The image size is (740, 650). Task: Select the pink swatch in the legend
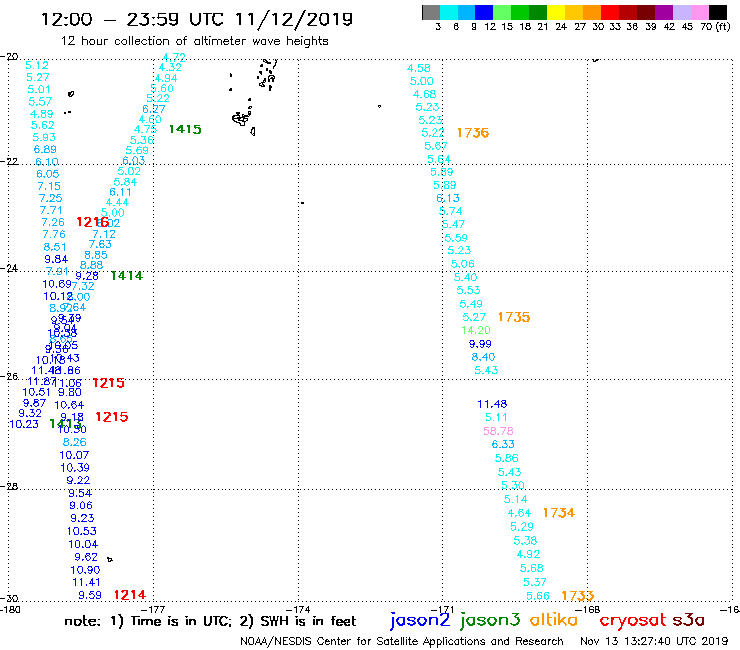700,12
